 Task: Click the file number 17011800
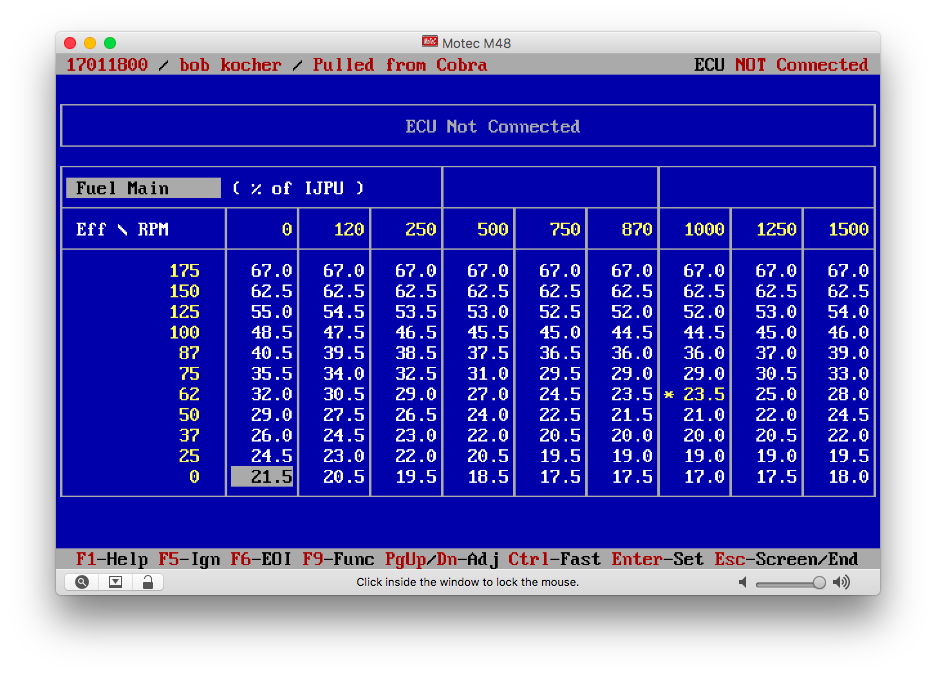click(107, 64)
